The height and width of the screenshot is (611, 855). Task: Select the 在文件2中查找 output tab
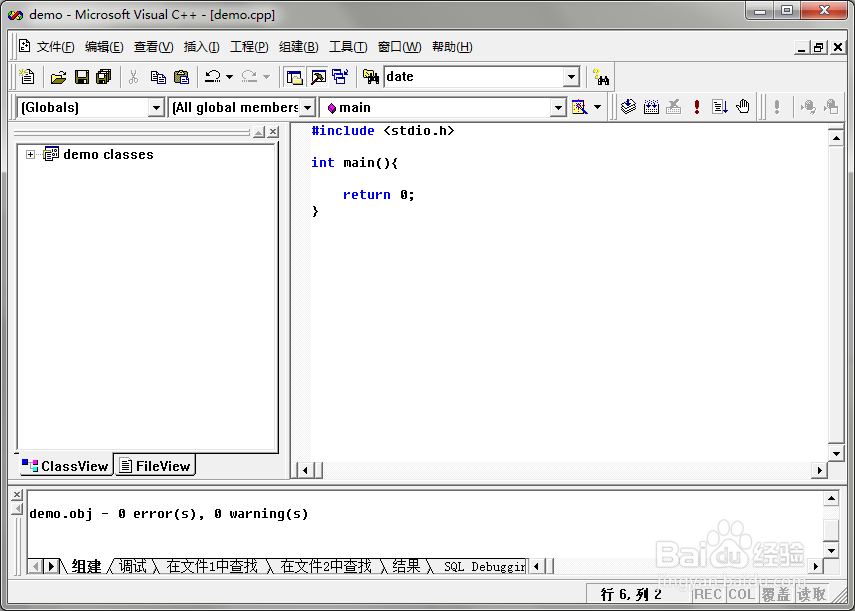[326, 566]
